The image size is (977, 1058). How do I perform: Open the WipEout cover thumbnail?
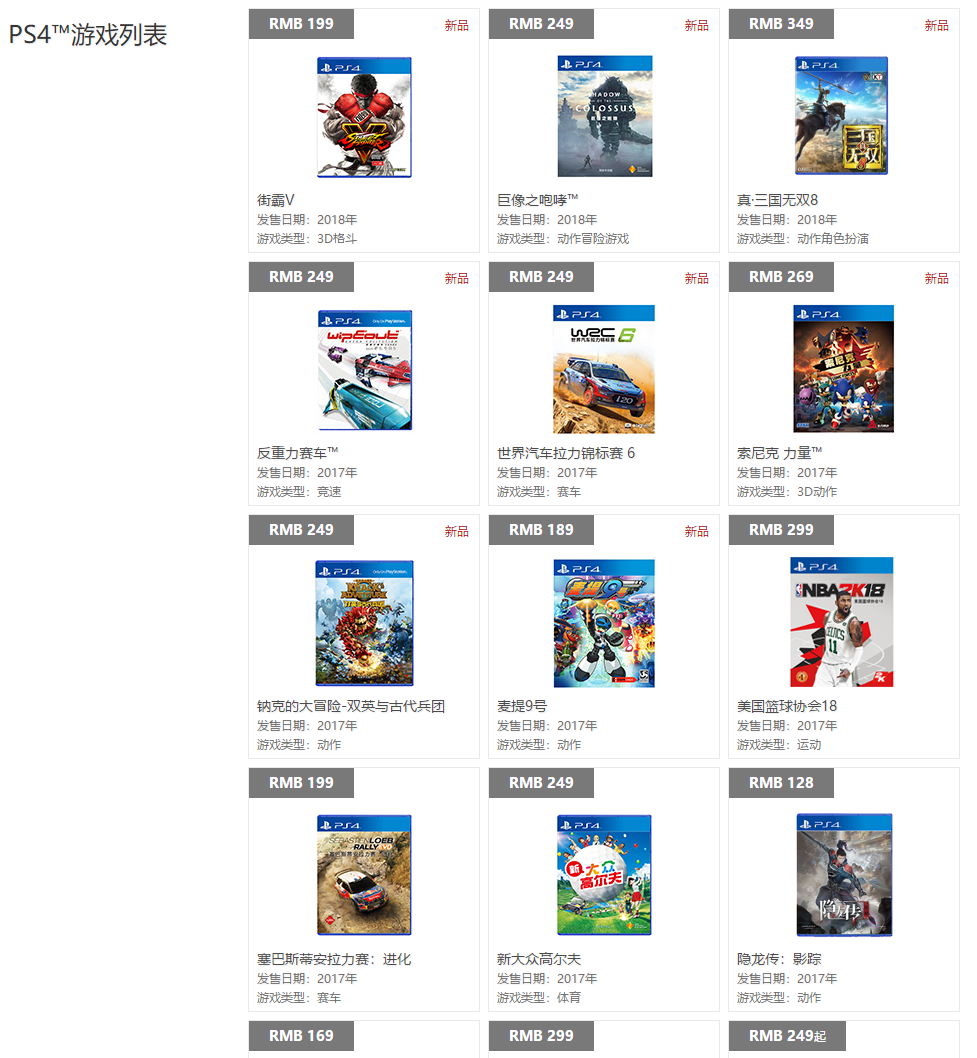pos(364,370)
